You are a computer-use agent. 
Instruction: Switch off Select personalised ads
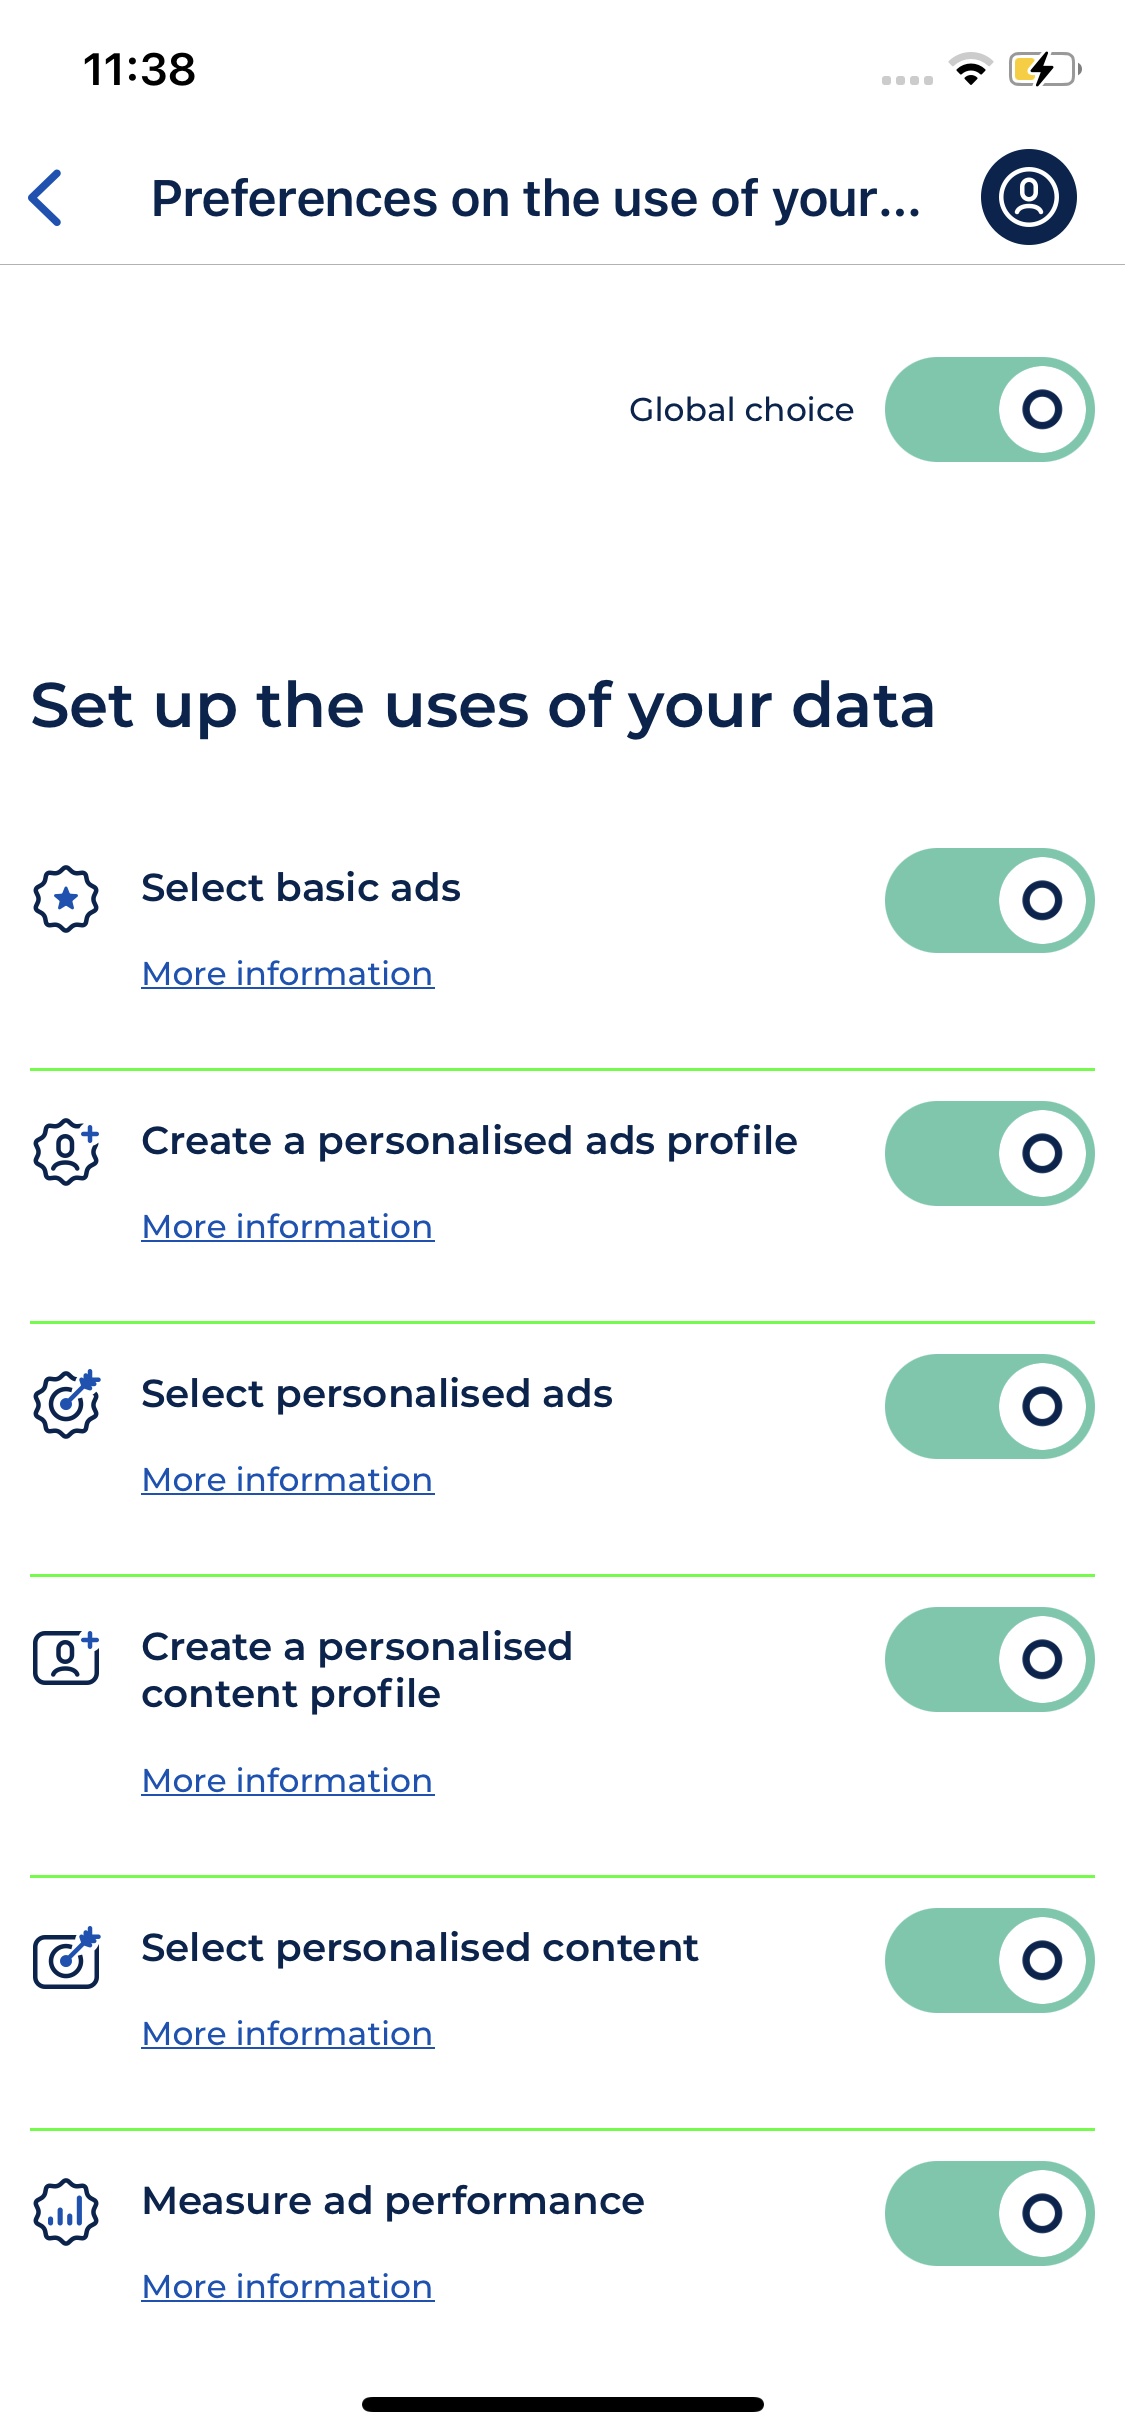click(x=989, y=1406)
